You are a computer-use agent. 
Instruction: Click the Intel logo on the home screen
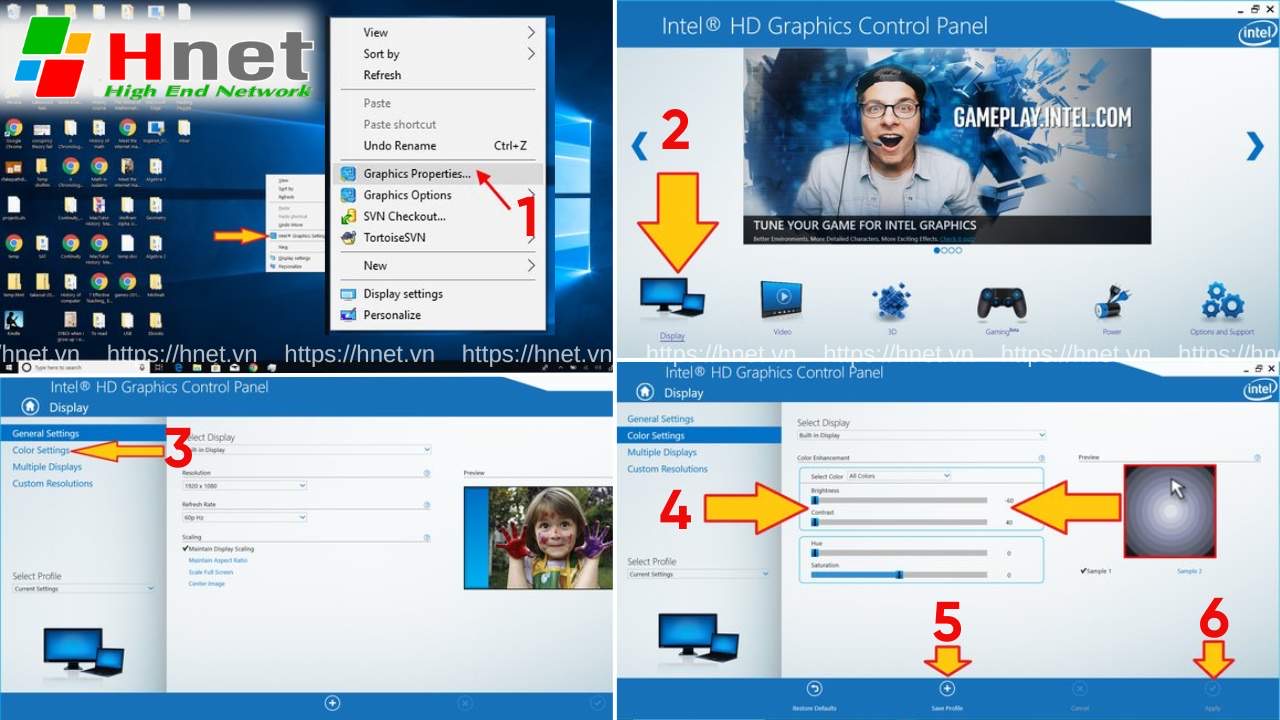coord(1257,35)
